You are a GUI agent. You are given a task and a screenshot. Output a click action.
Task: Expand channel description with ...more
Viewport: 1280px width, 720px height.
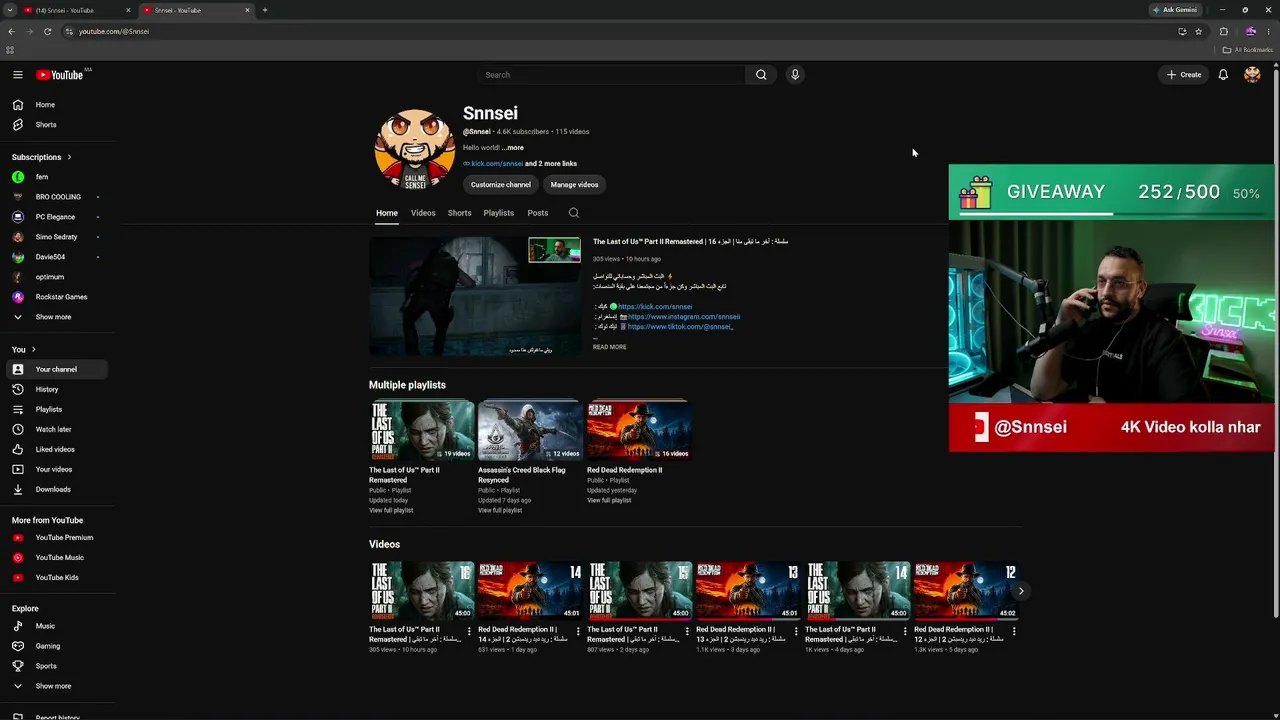tap(513, 148)
